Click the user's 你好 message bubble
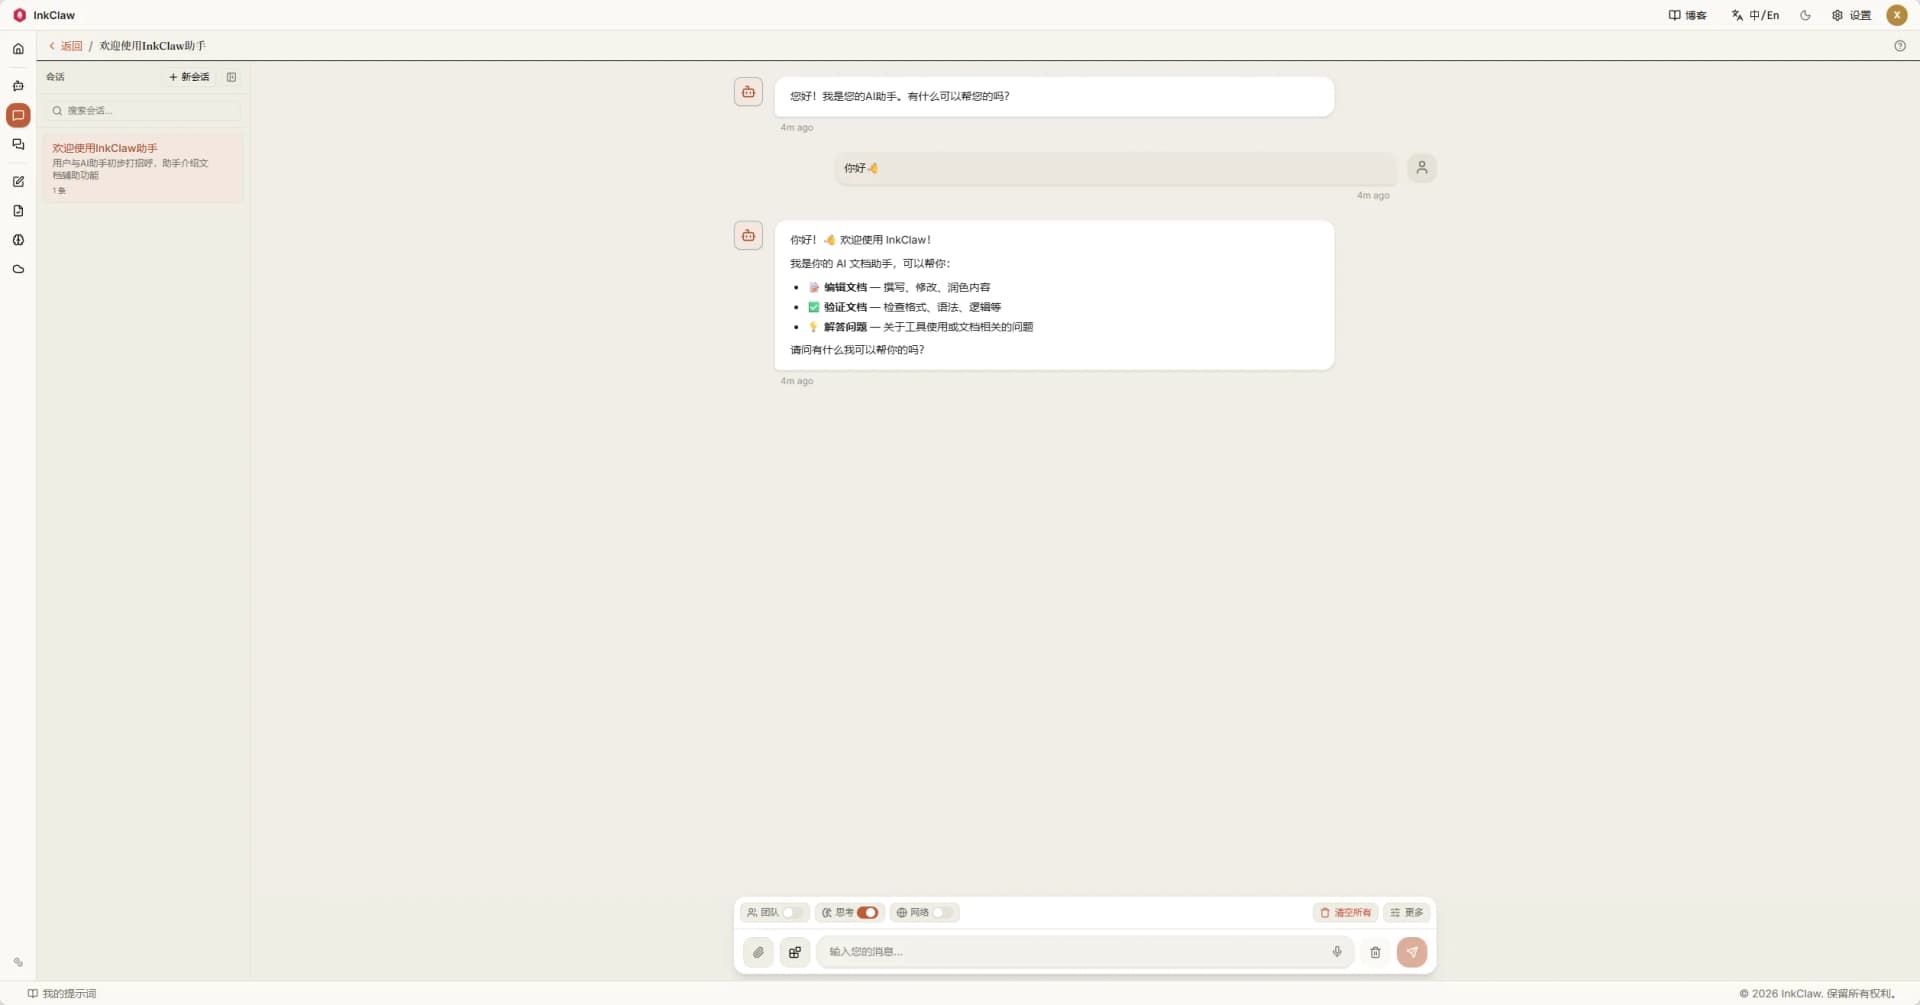 coord(1115,169)
